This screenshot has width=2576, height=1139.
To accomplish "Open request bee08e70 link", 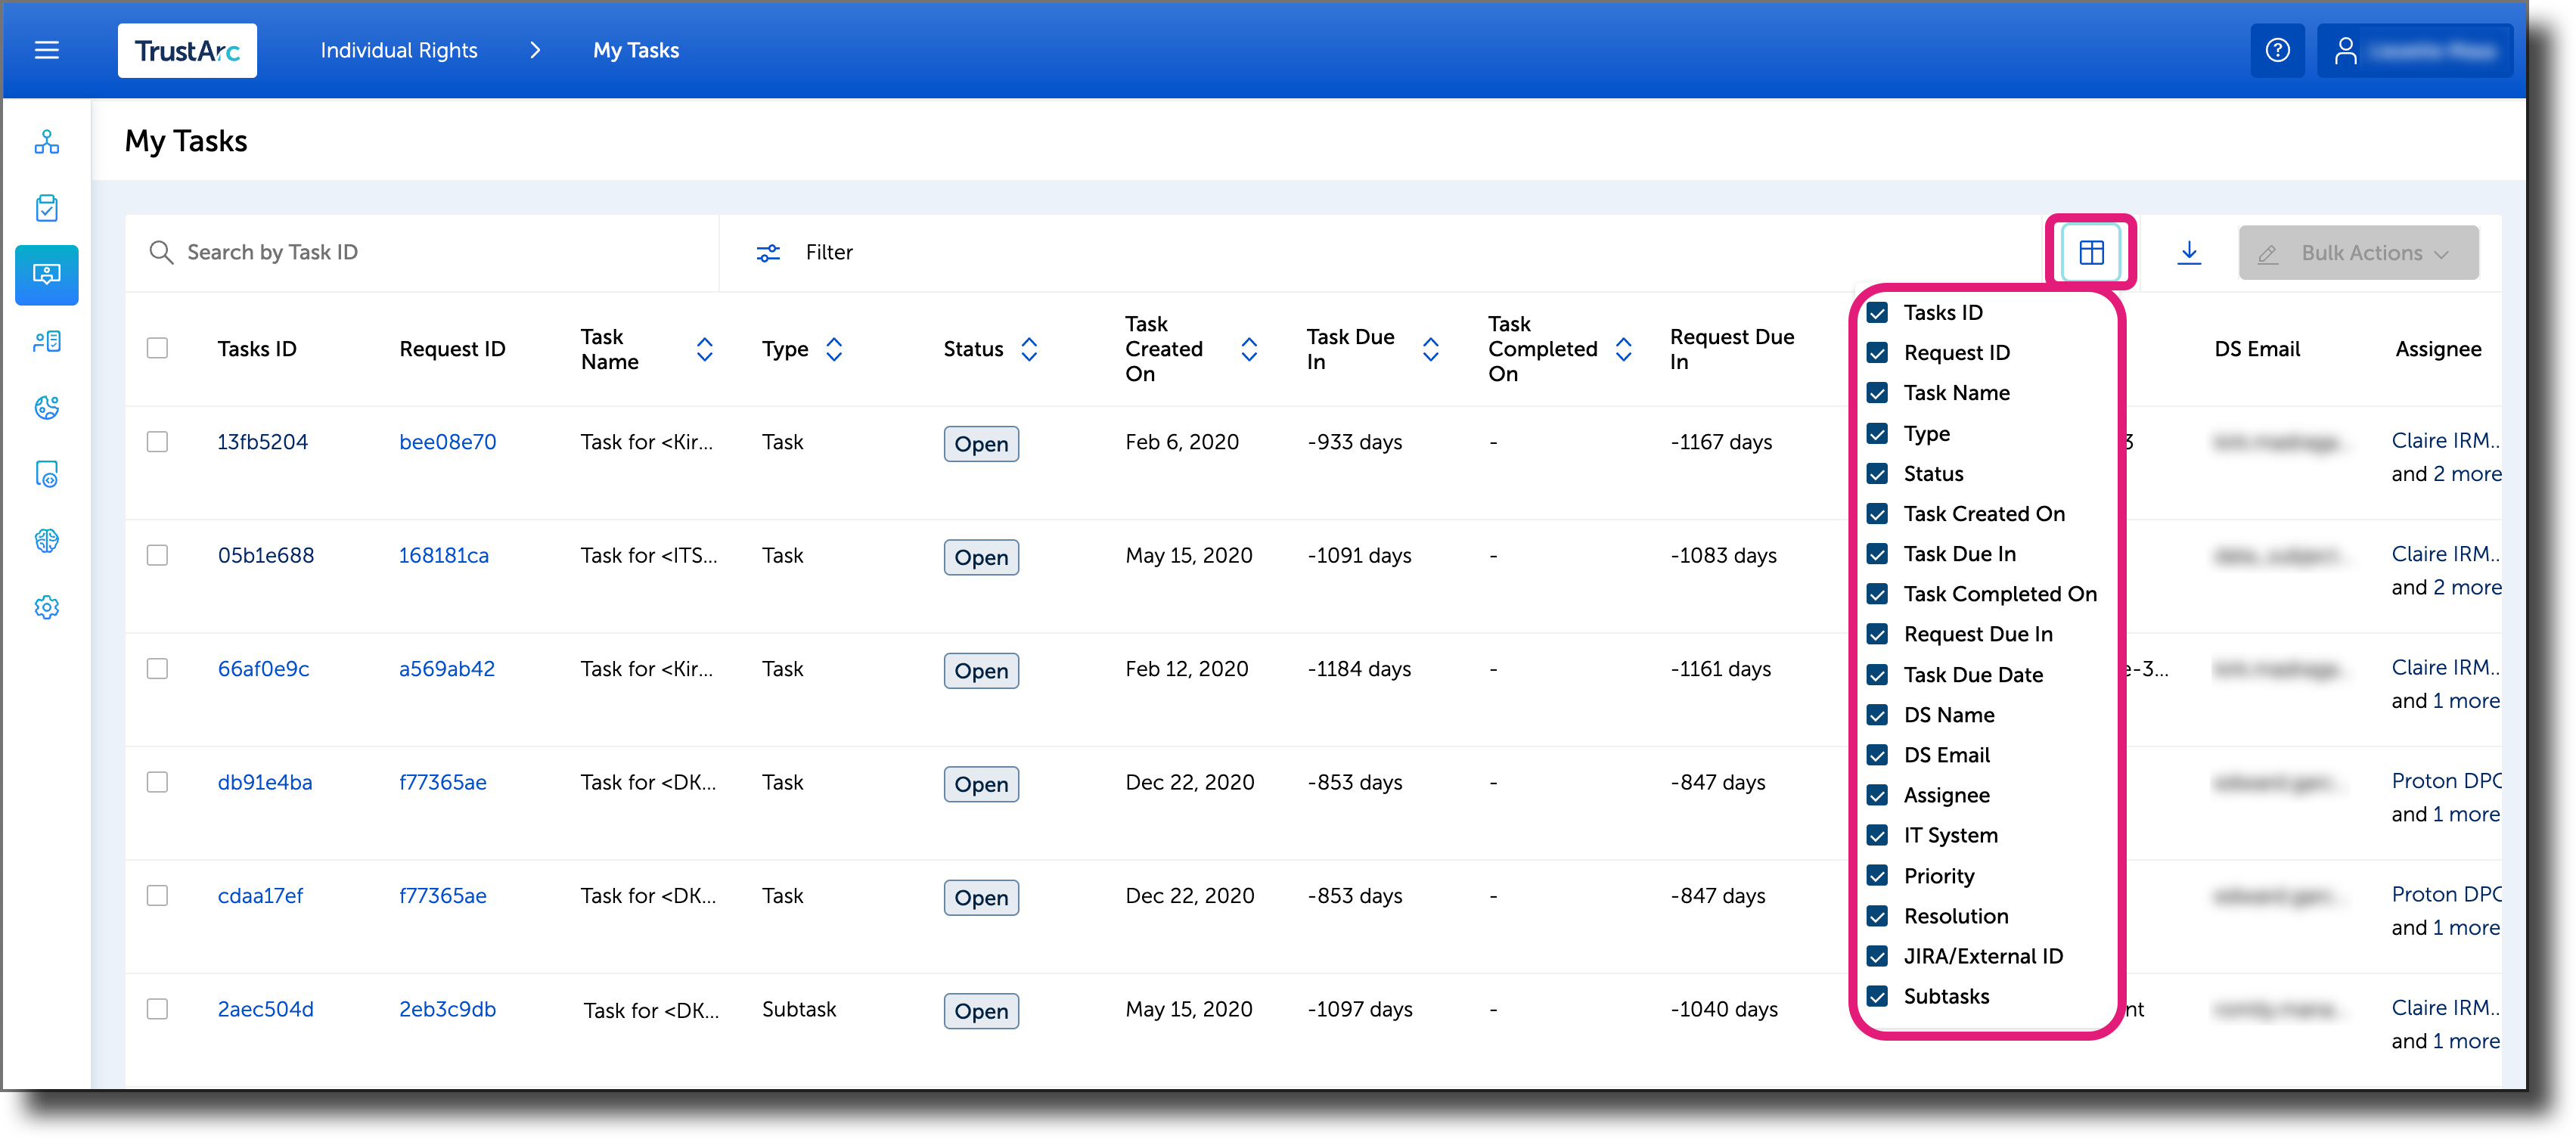I will (447, 441).
